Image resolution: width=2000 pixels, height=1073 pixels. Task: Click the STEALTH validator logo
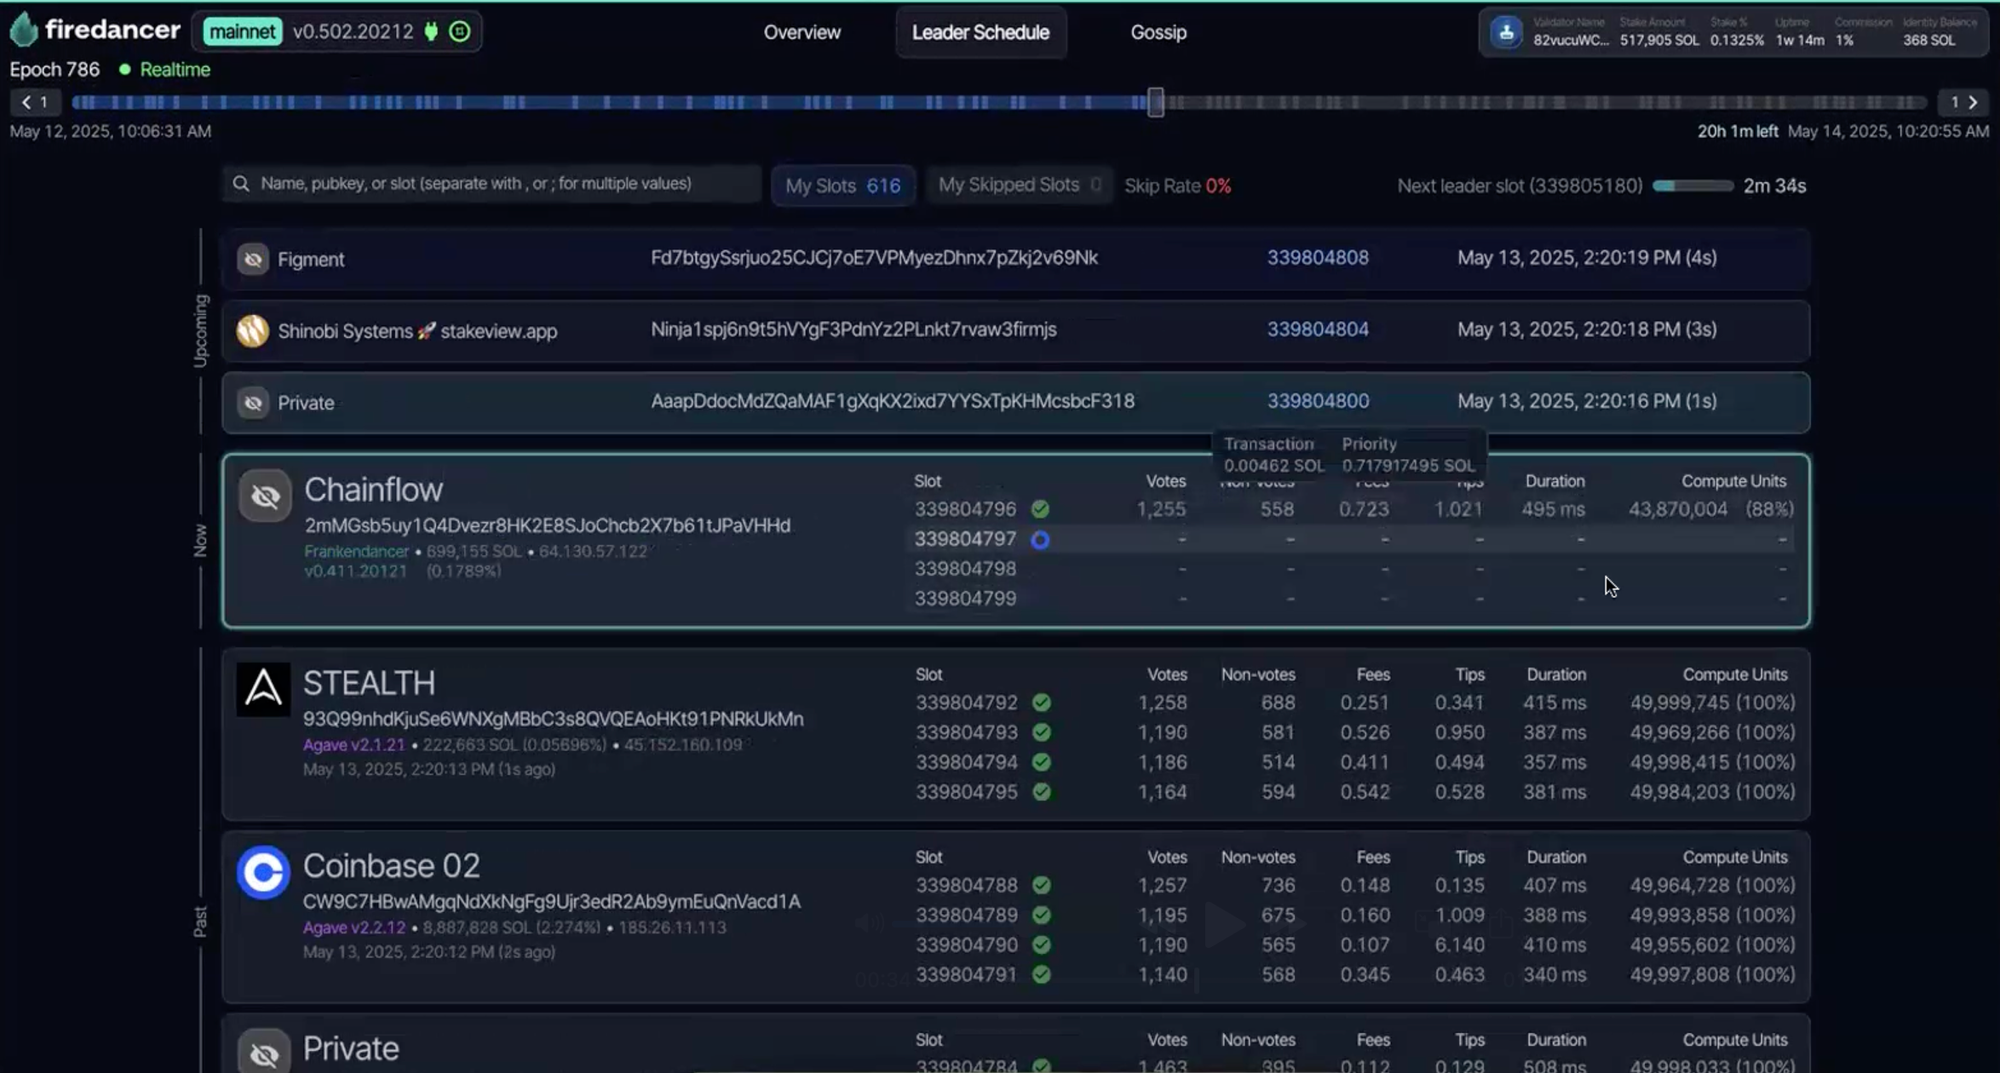click(263, 688)
